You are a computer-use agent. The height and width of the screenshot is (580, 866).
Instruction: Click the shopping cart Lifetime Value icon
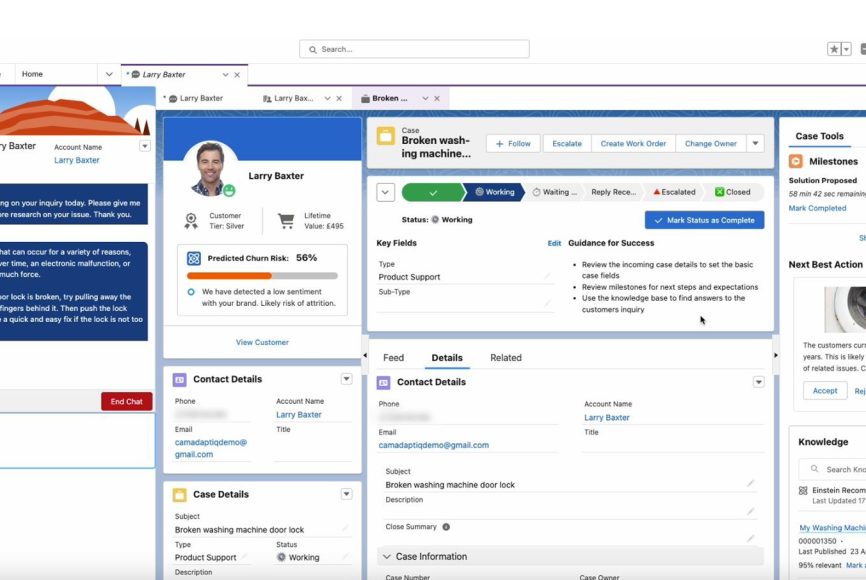(286, 220)
